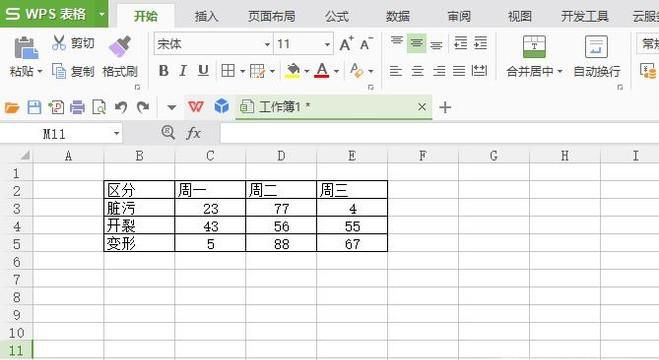This screenshot has height=360, width=659.
Task: Click the Copy (复制) icon
Action: 59,71
